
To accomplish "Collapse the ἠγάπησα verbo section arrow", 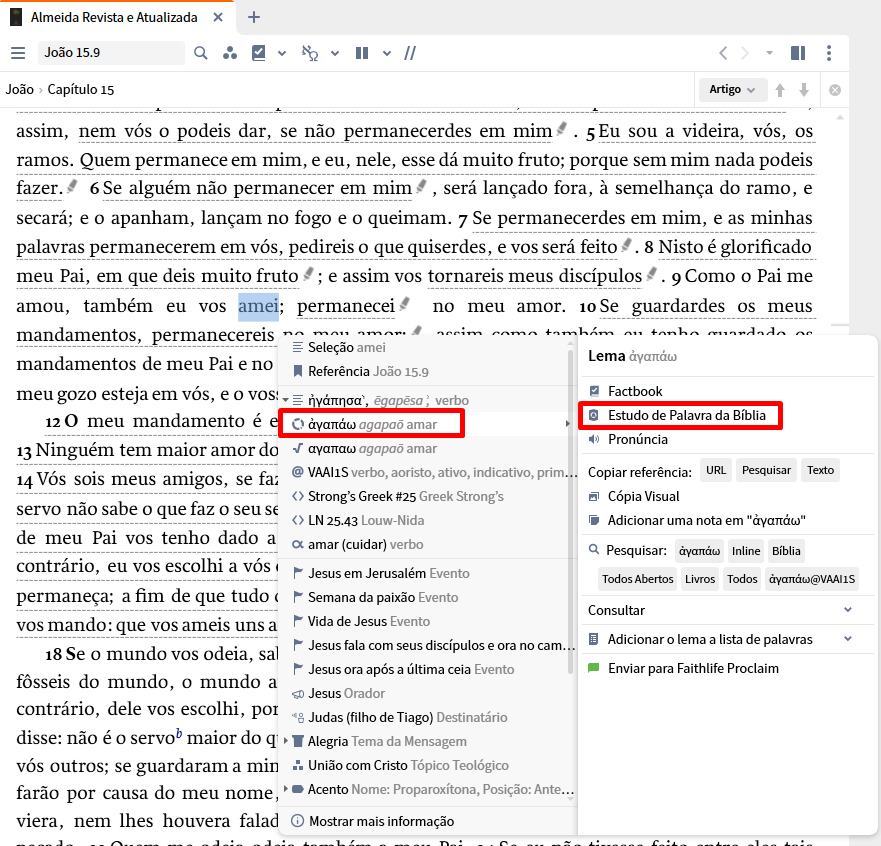I will point(285,401).
